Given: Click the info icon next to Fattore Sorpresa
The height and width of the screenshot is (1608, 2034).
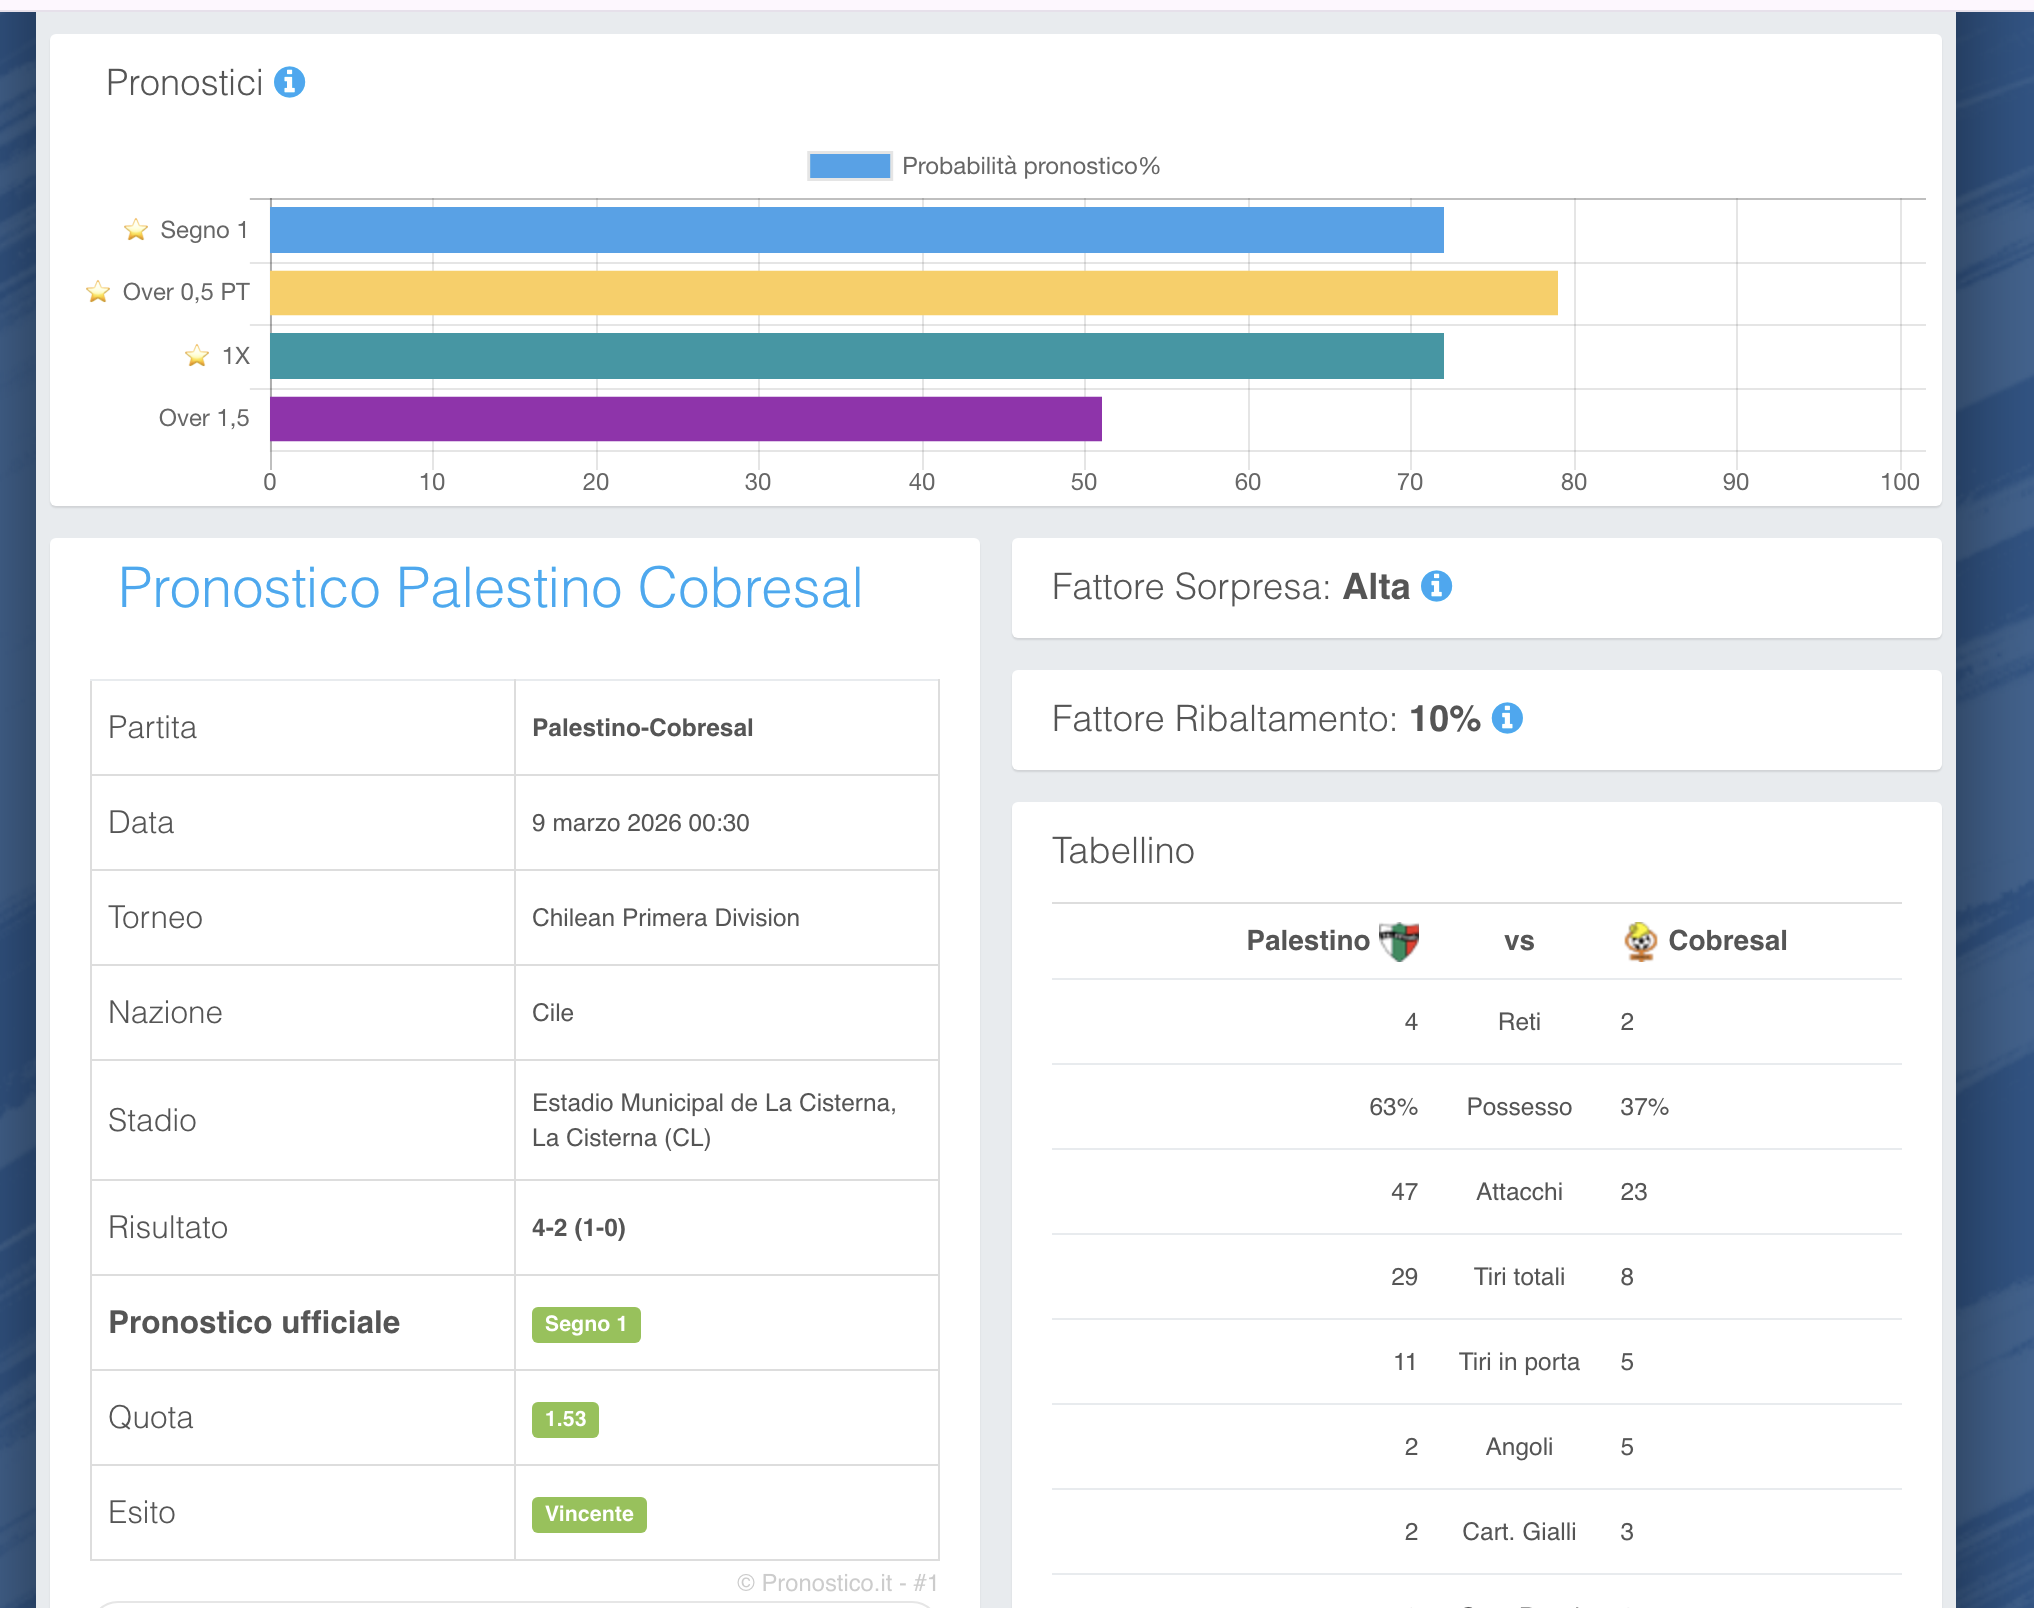Looking at the screenshot, I should pos(1436,586).
